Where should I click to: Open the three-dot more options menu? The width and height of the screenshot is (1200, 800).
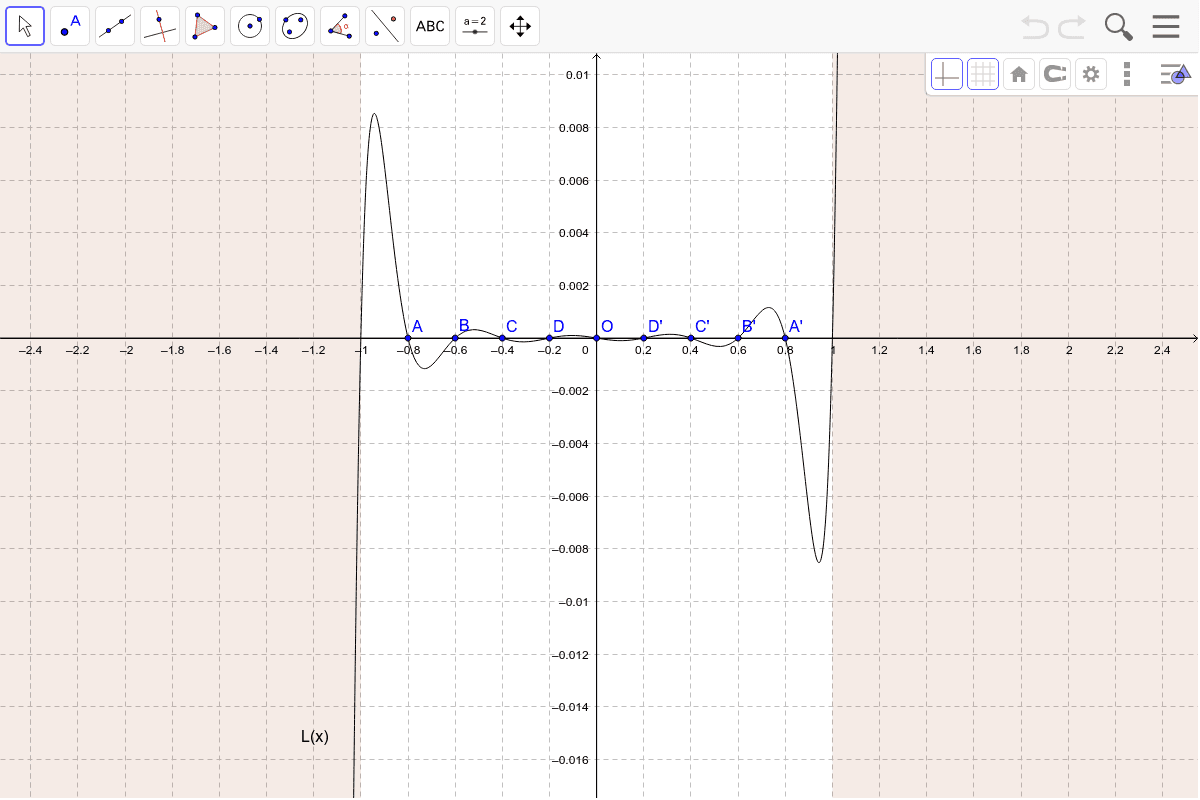point(1127,74)
